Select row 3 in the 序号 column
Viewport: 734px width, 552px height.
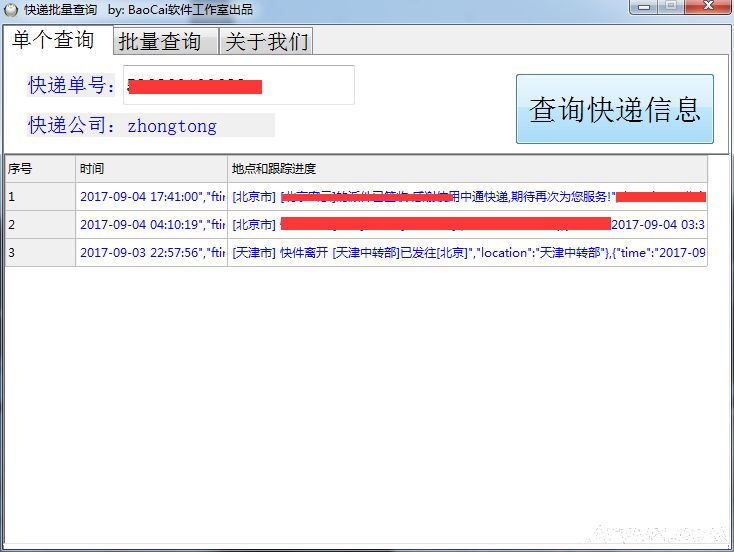40,253
